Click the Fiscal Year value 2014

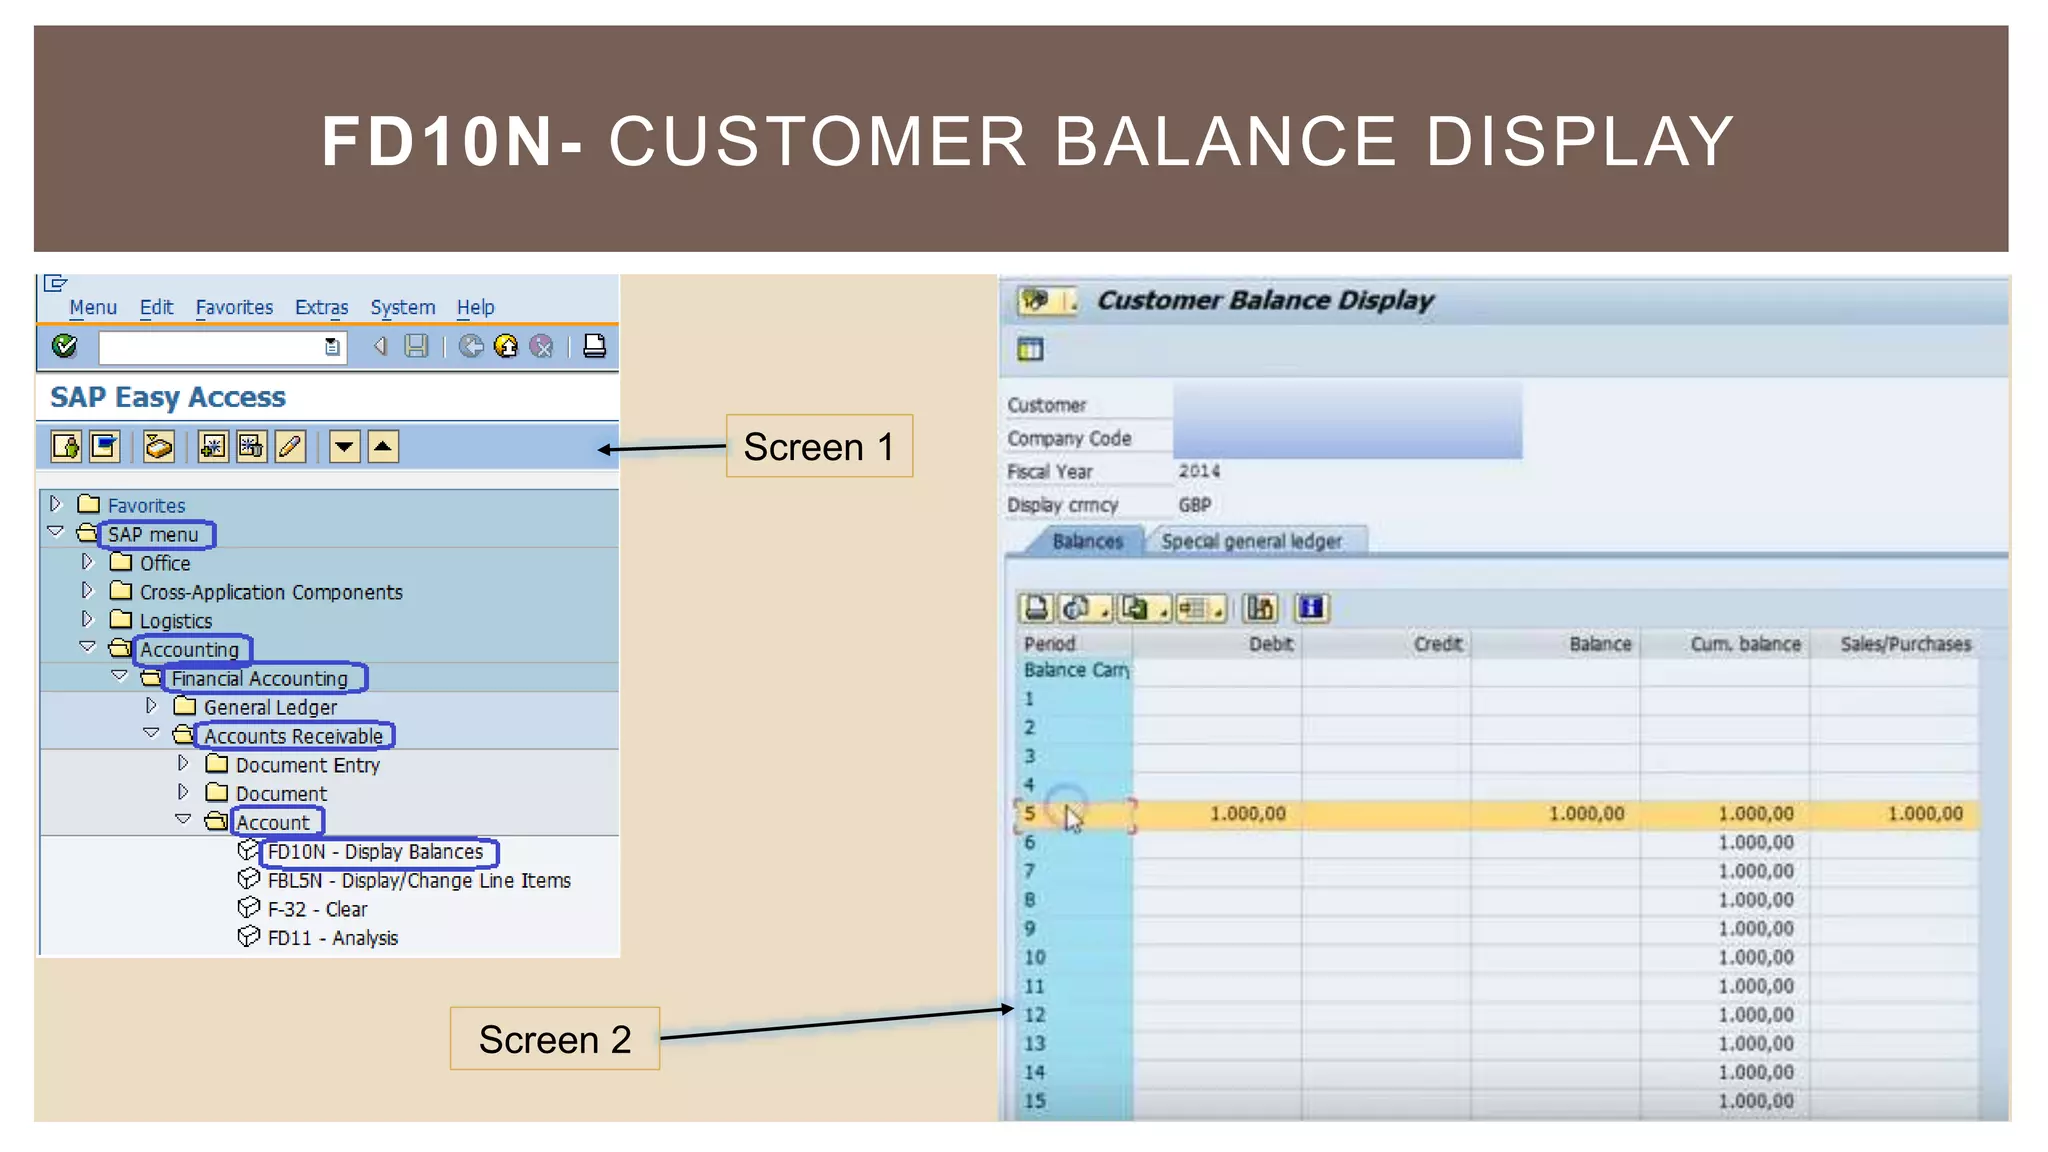pyautogui.click(x=1198, y=471)
